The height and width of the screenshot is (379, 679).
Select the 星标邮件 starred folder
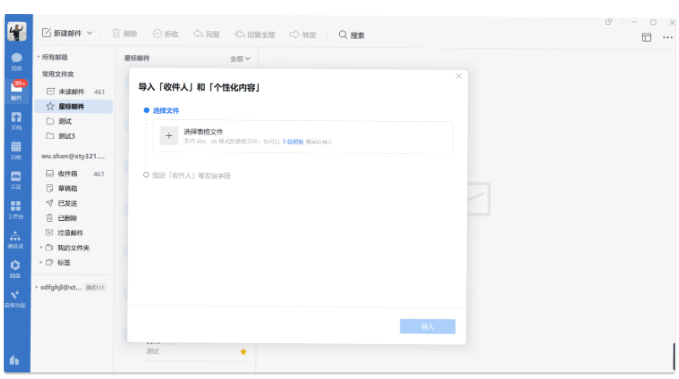[x=74, y=106]
